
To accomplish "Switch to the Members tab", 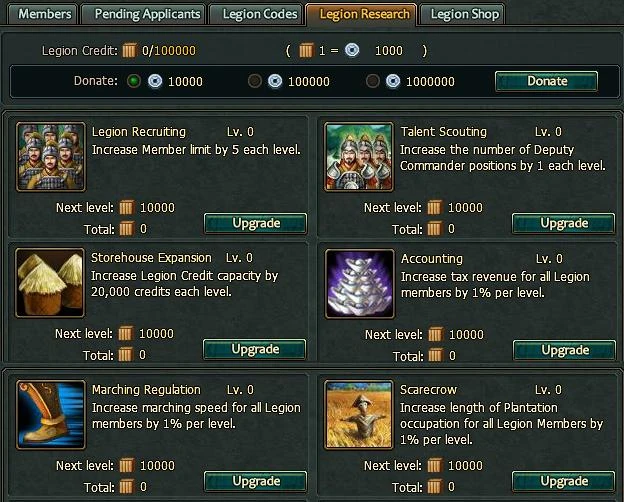I will [x=43, y=14].
